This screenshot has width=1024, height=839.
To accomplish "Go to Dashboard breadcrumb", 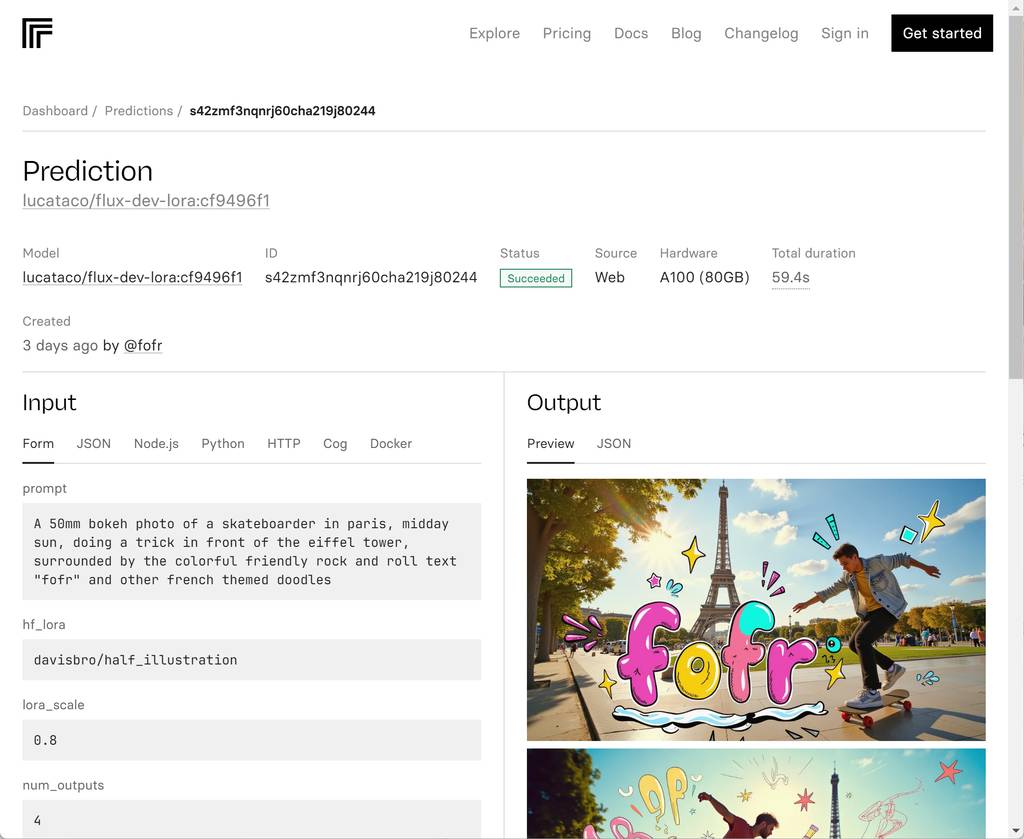I will point(55,111).
